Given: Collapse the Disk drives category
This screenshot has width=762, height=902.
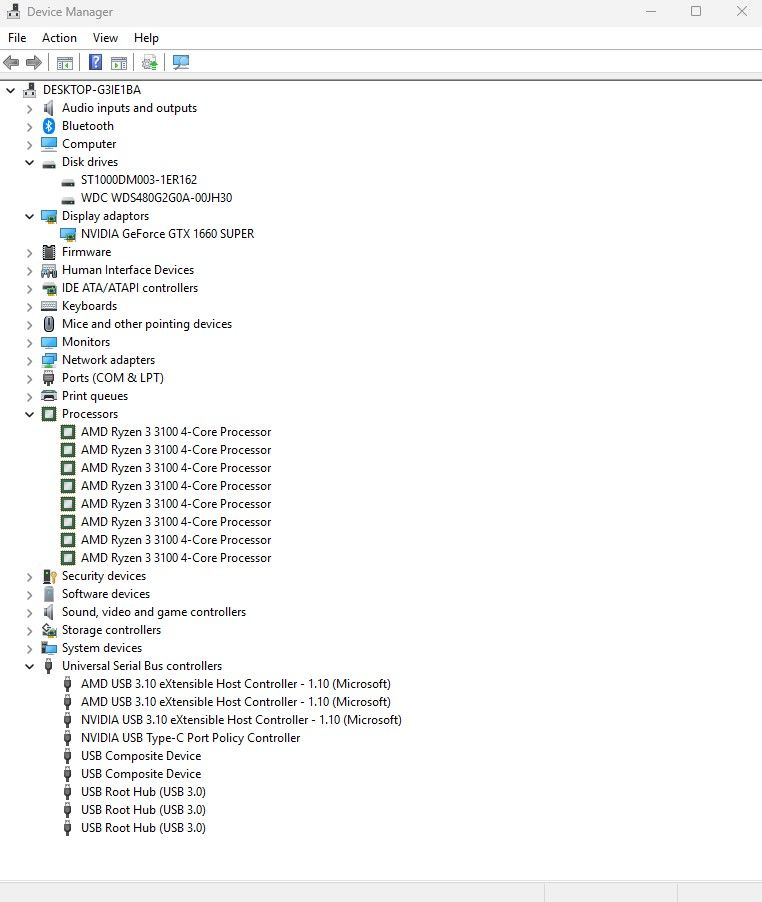Looking at the screenshot, I should [x=29, y=162].
